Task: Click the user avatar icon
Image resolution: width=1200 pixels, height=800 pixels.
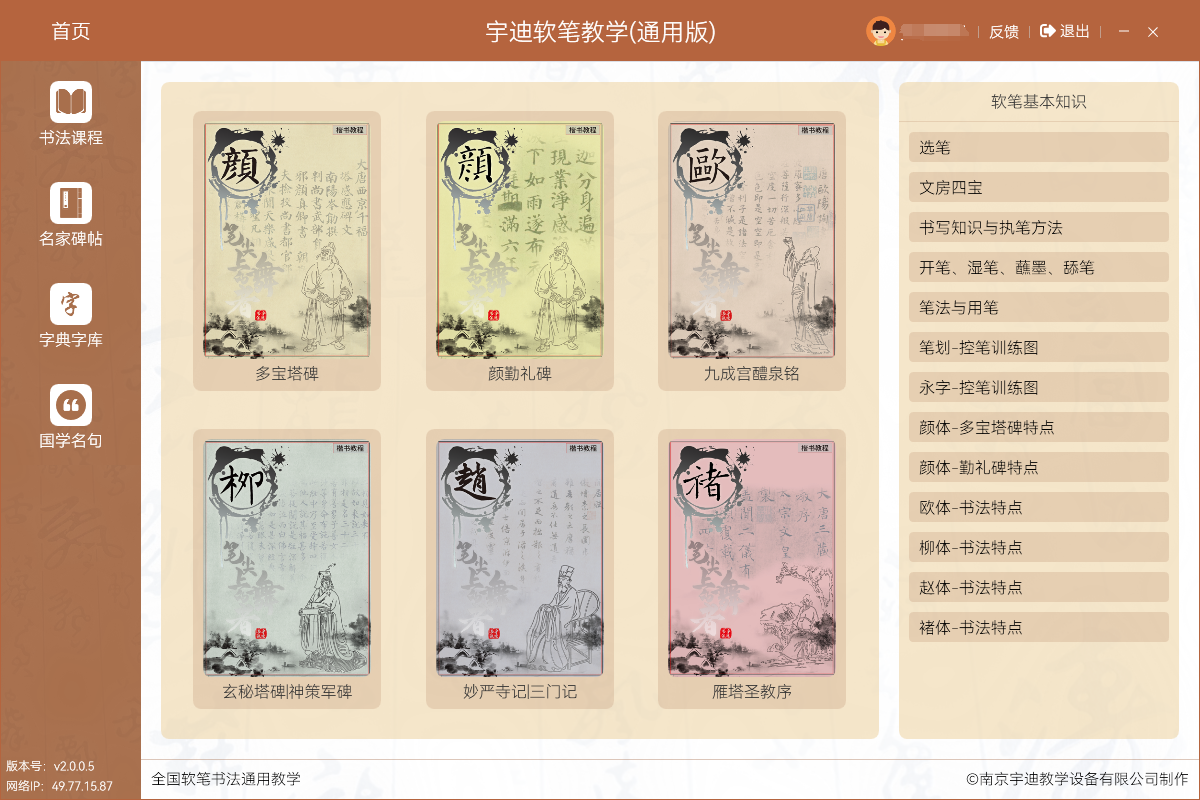Action: coord(880,31)
